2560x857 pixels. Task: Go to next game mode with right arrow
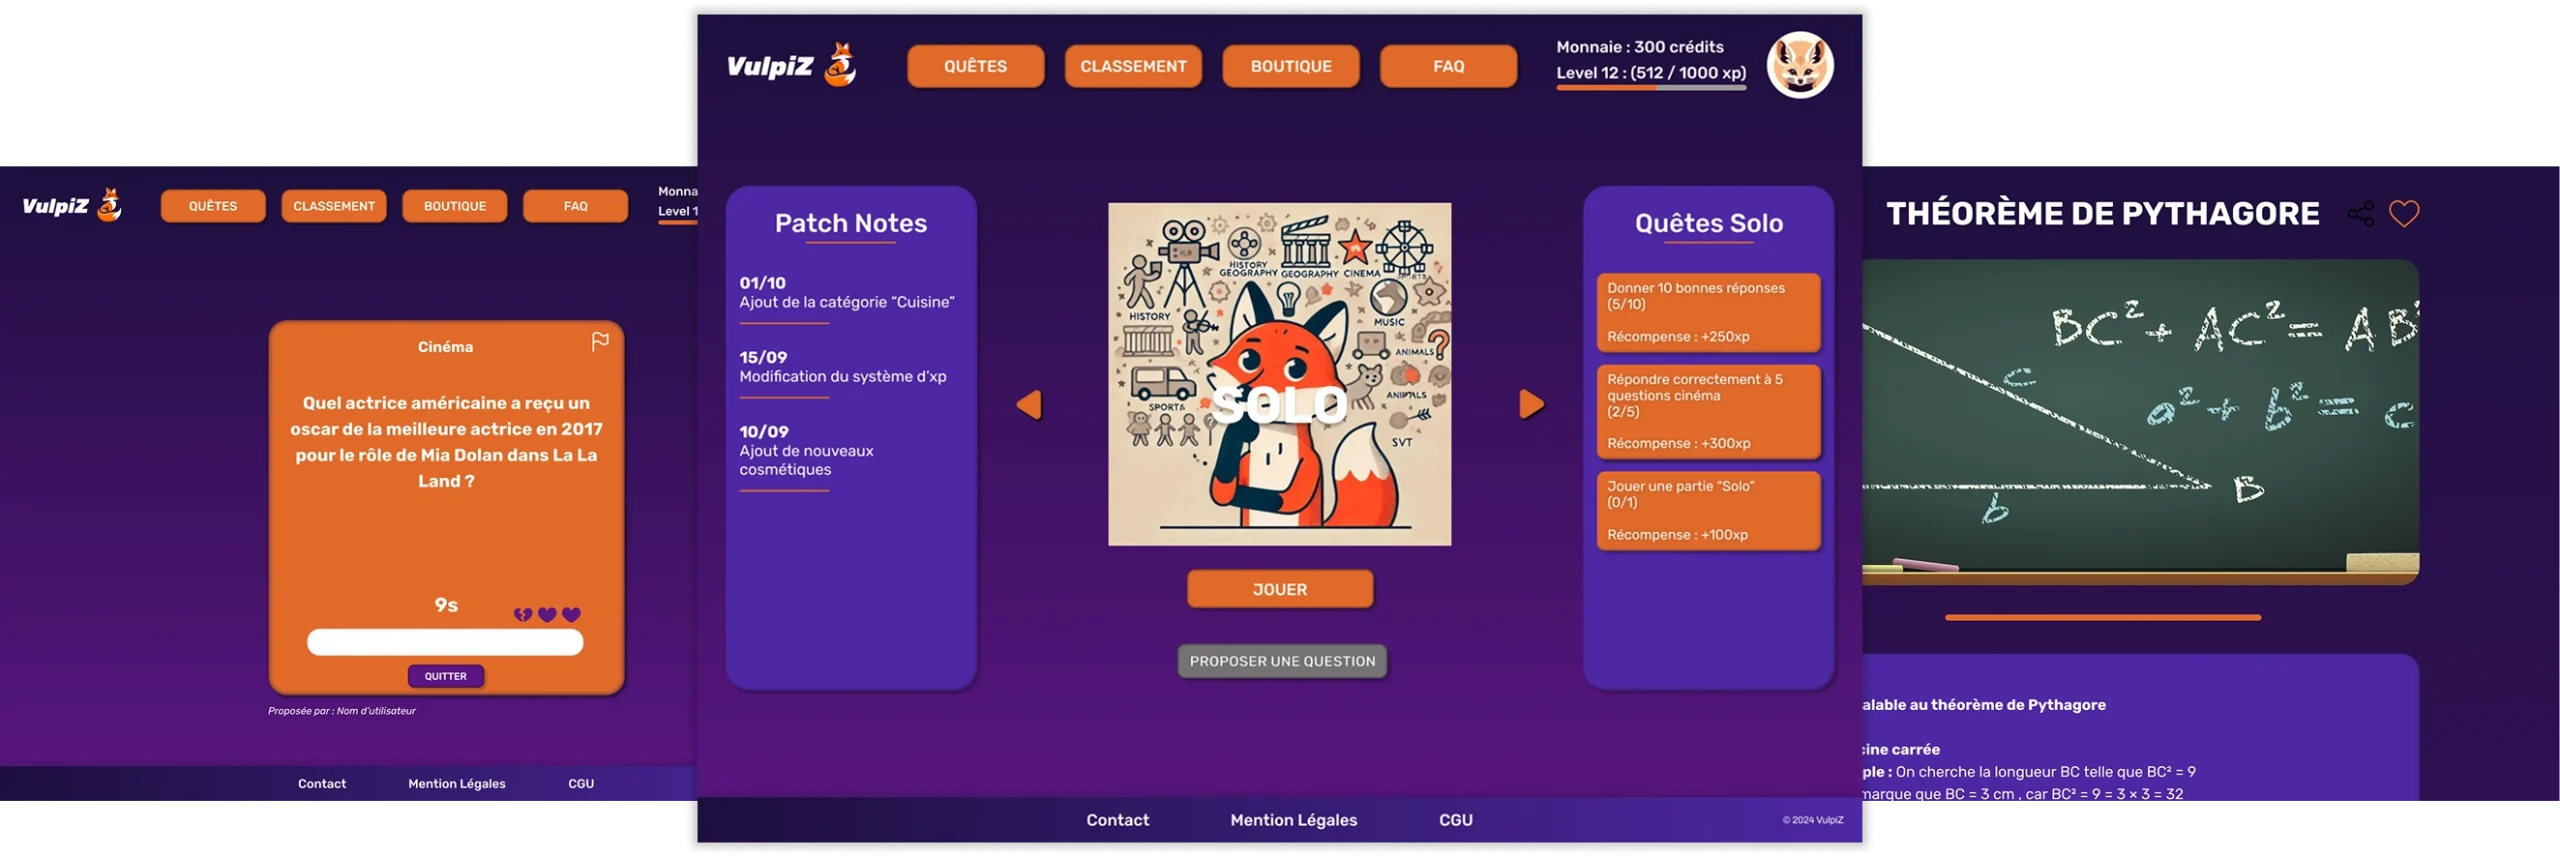click(x=1531, y=404)
